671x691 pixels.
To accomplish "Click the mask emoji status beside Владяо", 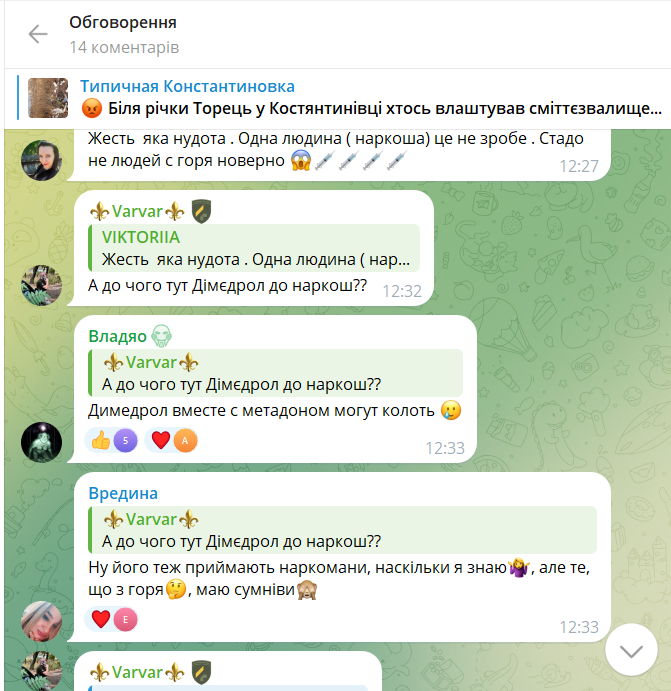I will (161, 336).
